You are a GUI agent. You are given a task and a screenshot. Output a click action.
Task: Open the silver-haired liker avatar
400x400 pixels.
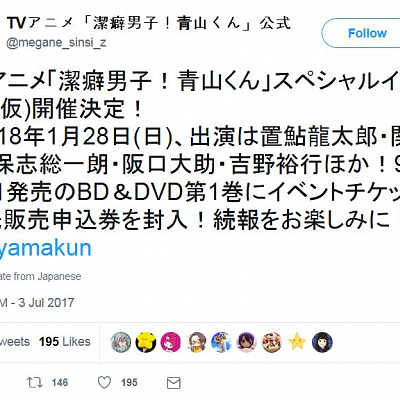point(121,342)
